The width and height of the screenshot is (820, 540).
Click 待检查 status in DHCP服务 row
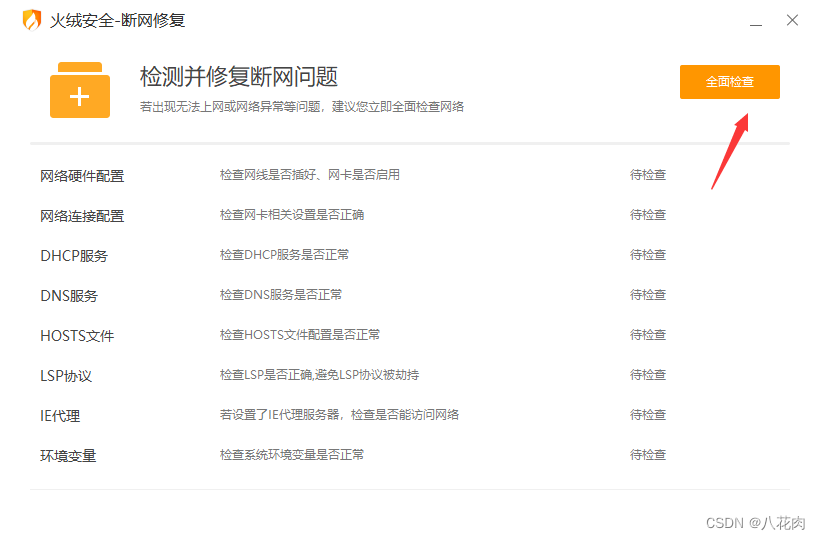(648, 255)
